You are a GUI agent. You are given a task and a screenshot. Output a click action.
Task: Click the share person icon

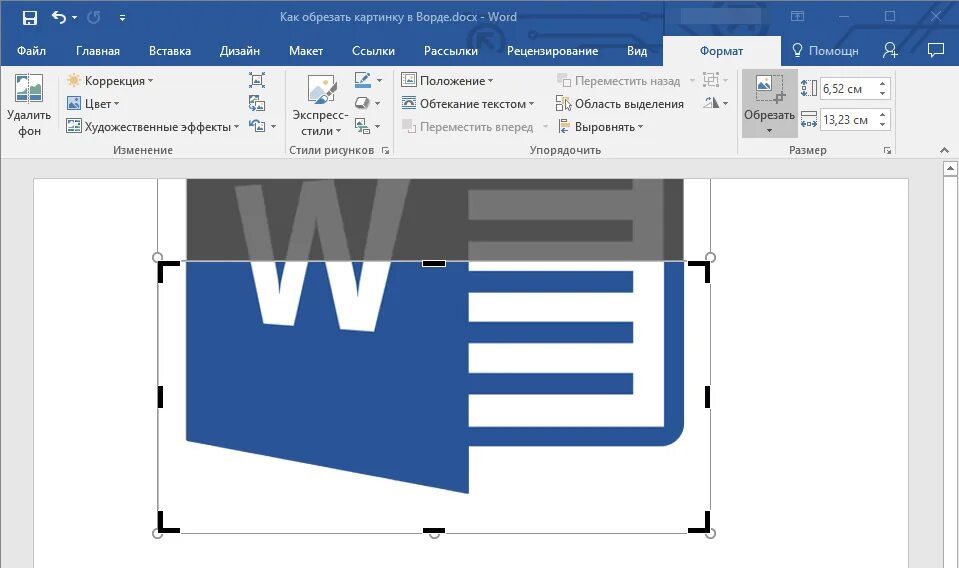[x=890, y=51]
